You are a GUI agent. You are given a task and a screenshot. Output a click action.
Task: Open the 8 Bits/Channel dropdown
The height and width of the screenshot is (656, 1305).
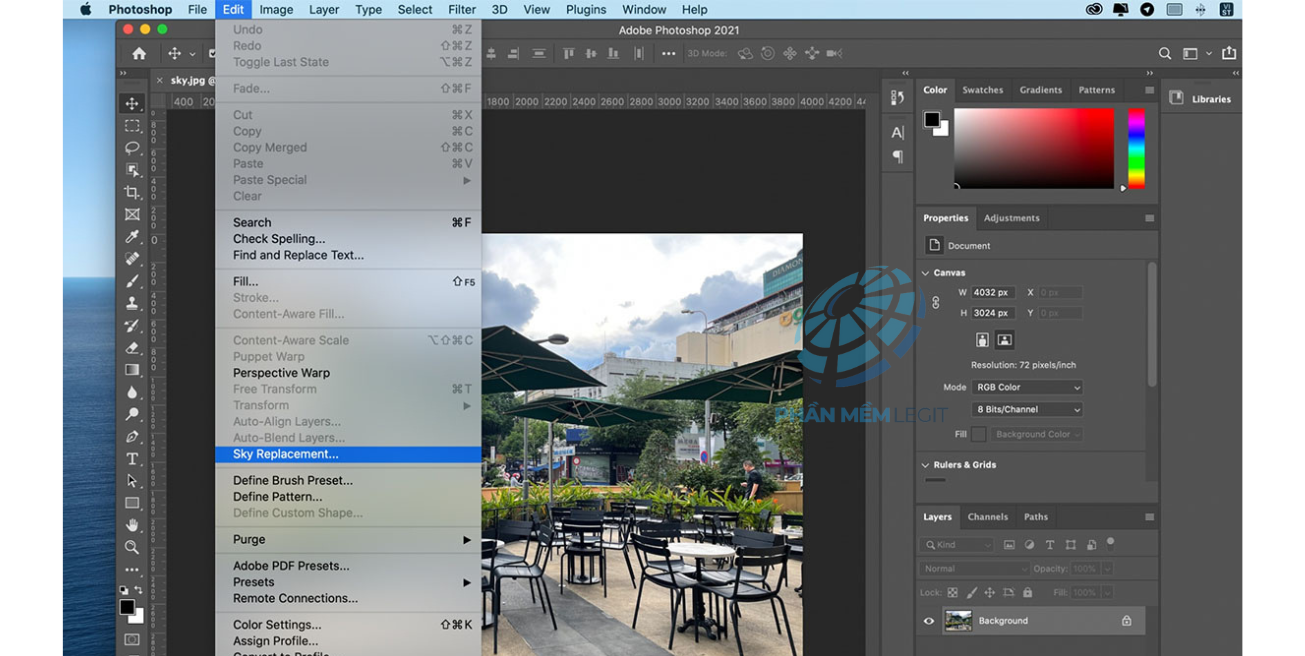click(1027, 409)
